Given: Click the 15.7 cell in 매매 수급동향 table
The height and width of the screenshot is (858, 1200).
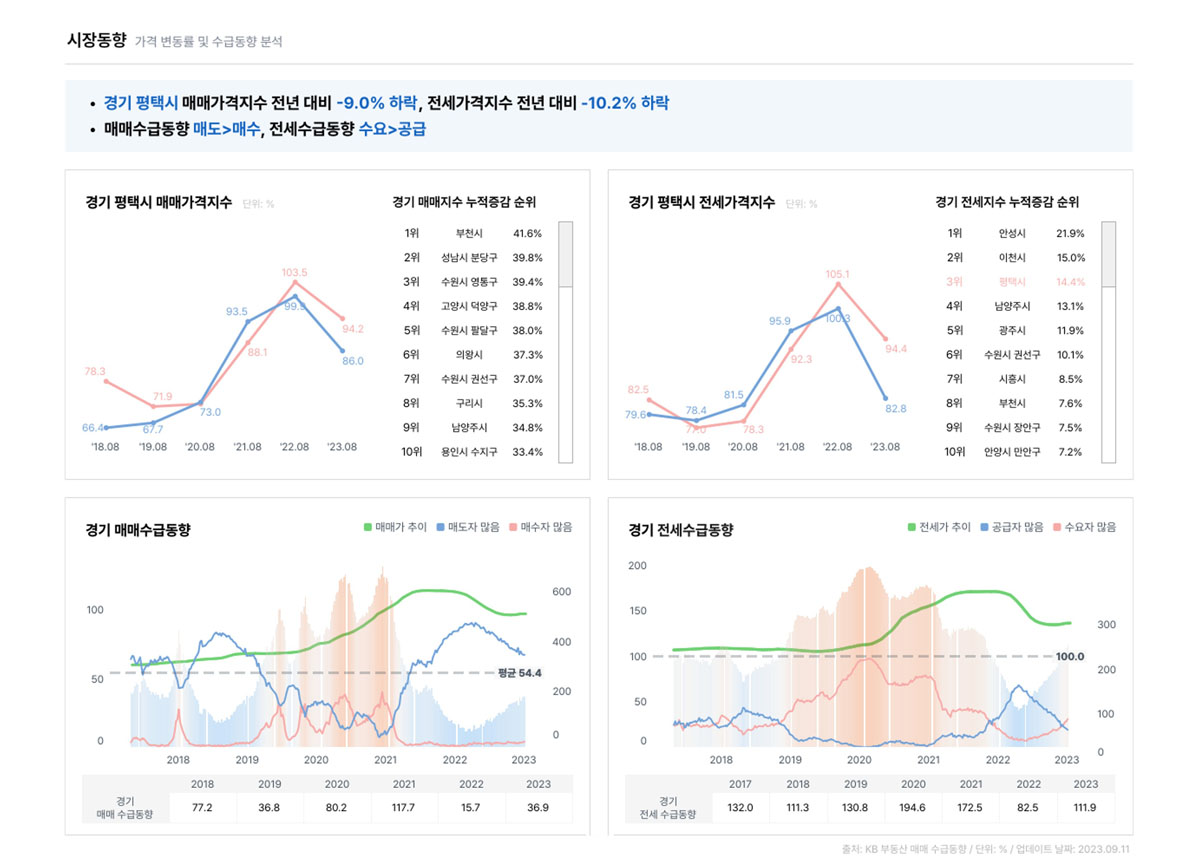Looking at the screenshot, I should pos(472,807).
